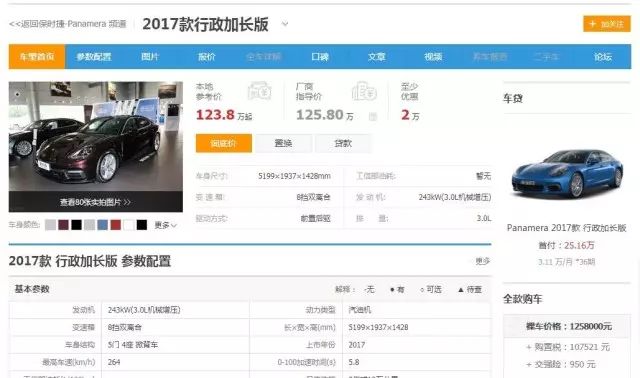Viewport: 640px width, 378px height.
Task: Click the 全款购车 heading
Action: coord(522,299)
